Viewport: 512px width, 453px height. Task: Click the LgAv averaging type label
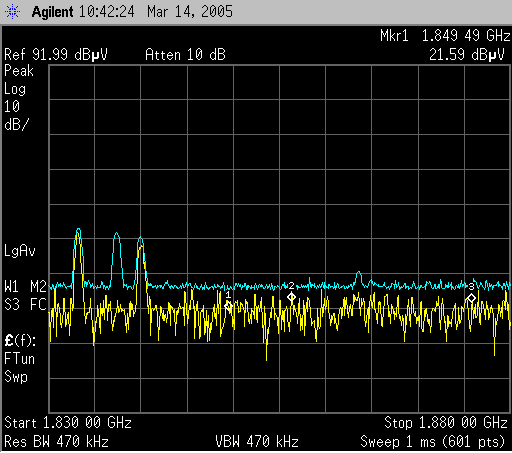click(x=20, y=251)
